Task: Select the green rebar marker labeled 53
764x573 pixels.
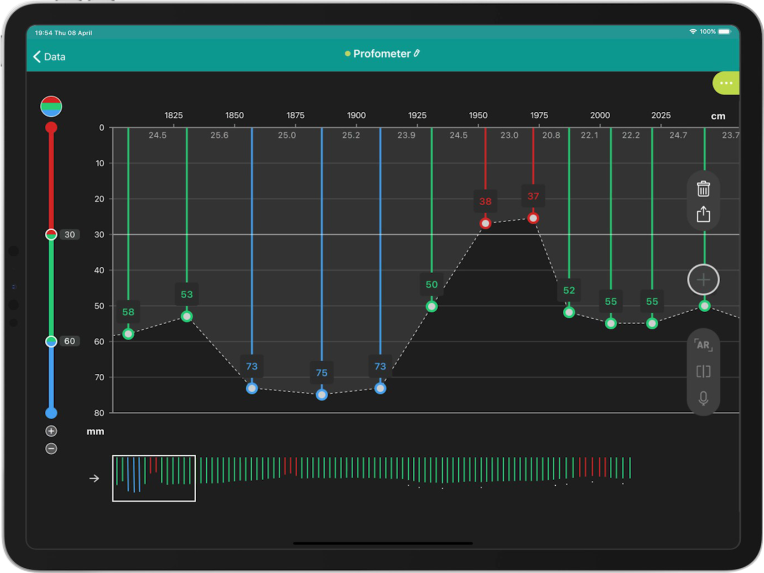Action: coord(187,316)
